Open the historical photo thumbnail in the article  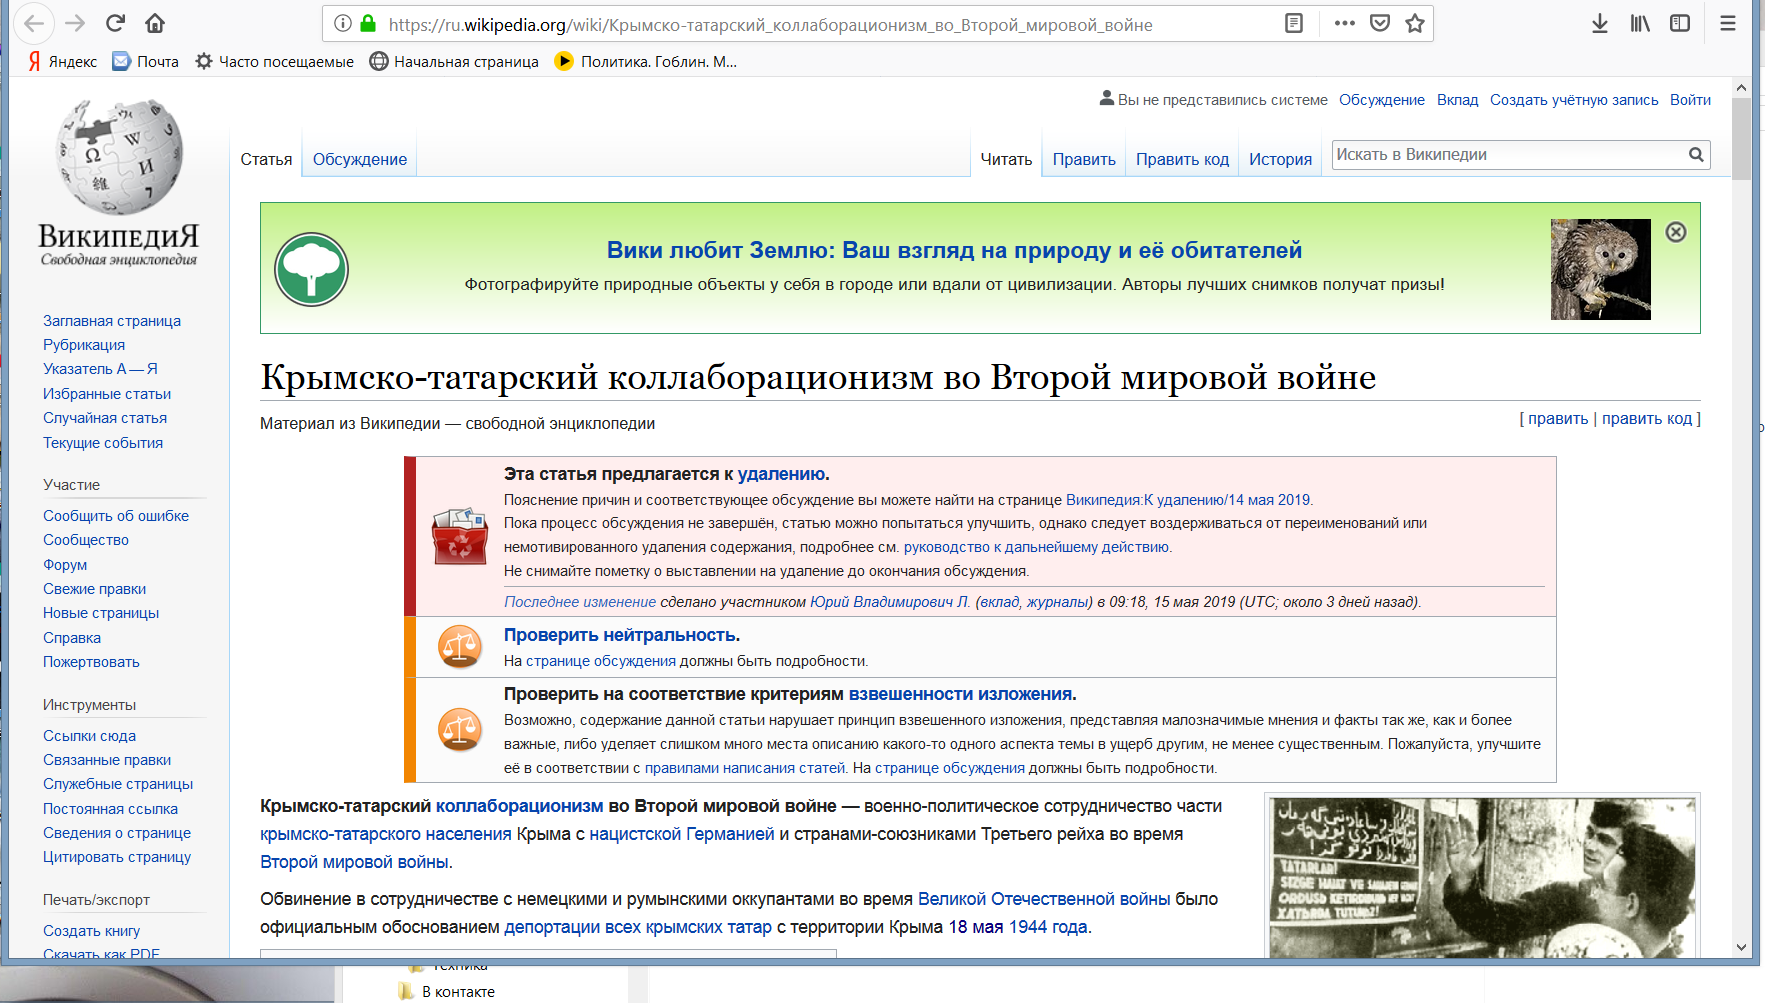coord(1482,877)
